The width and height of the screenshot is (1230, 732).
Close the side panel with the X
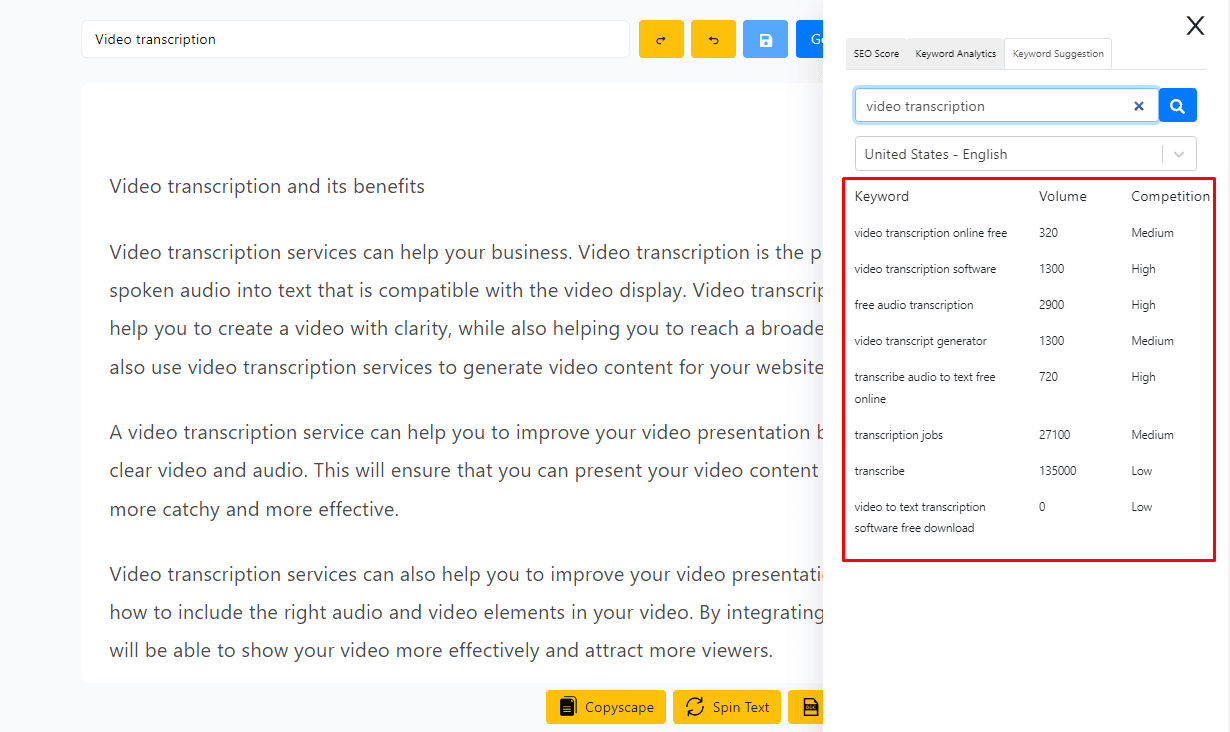[1195, 26]
